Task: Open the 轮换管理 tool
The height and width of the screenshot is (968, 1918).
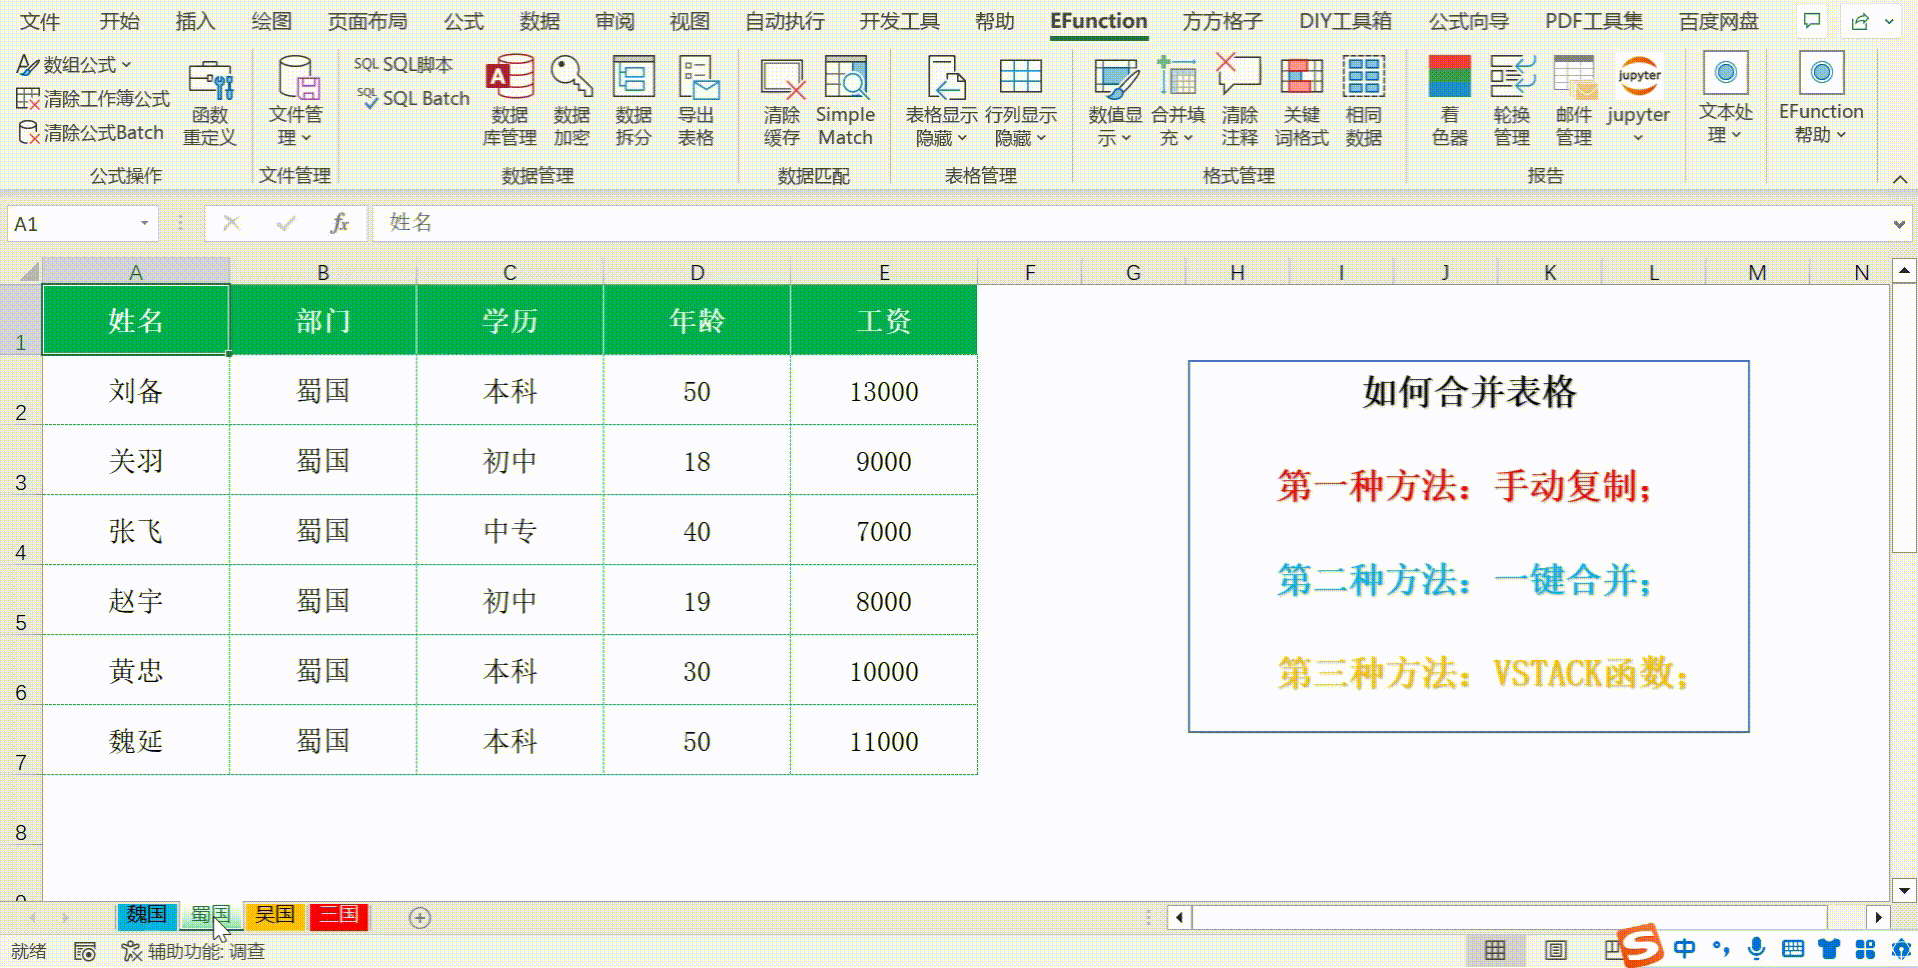Action: pyautogui.click(x=1511, y=102)
